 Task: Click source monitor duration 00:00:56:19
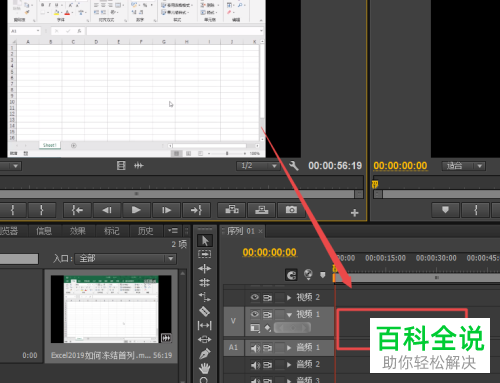point(335,166)
